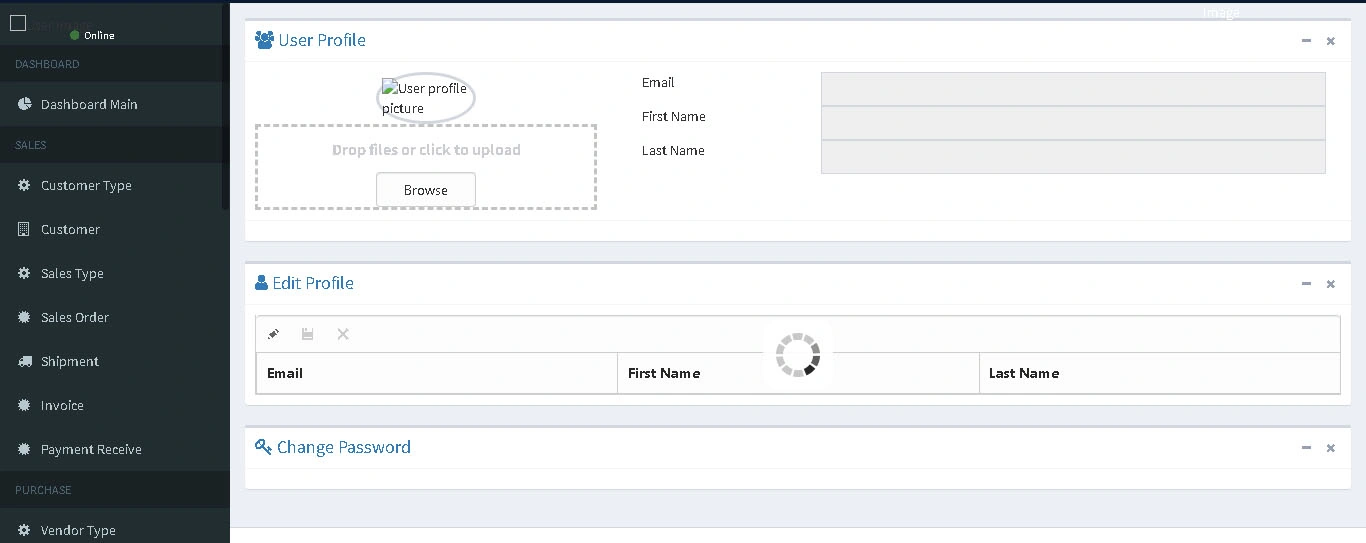Click the Customer building icon in sidebar
1366x543 pixels.
[x=24, y=229]
